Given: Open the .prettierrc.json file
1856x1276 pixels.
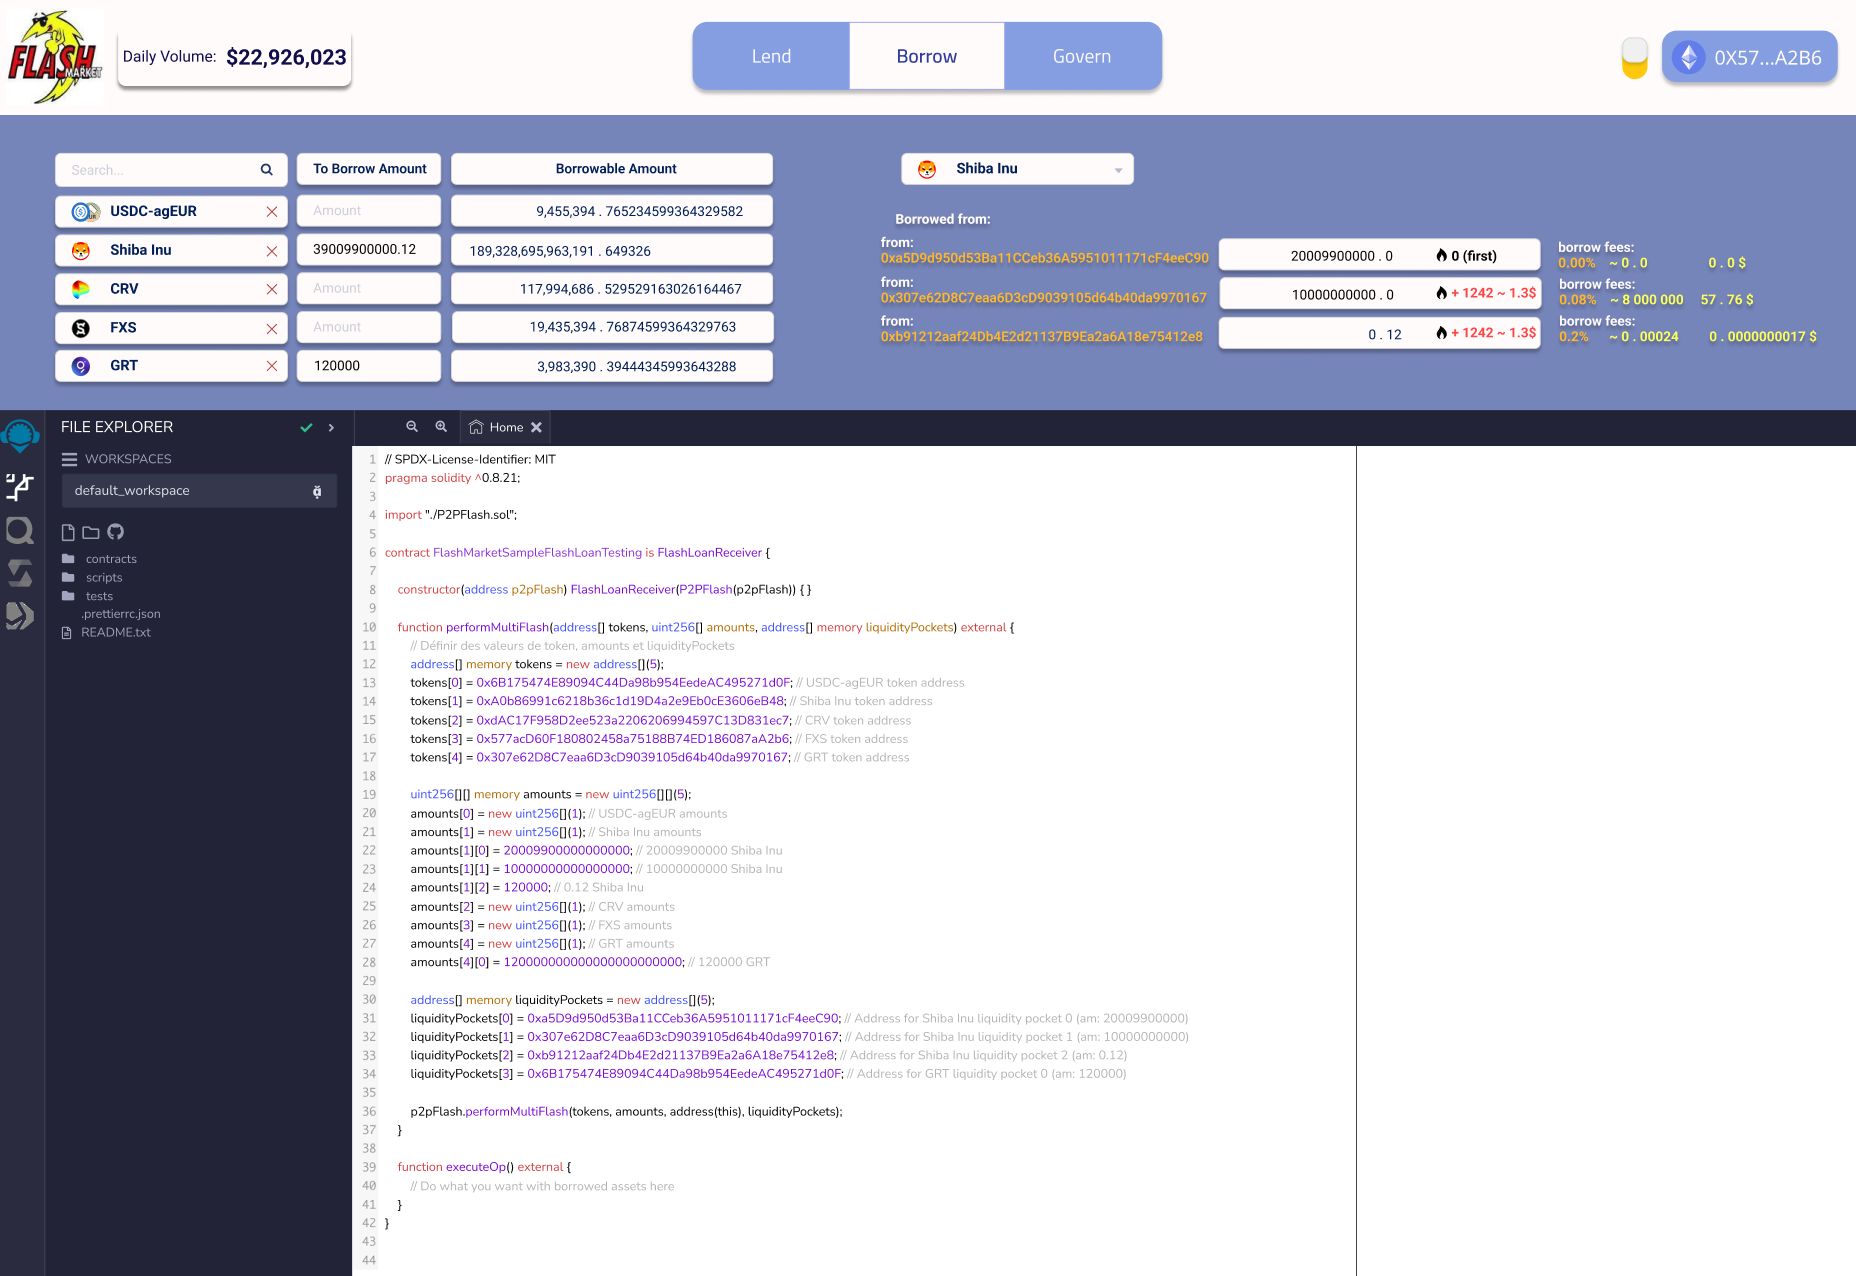Looking at the screenshot, I should click(x=121, y=614).
